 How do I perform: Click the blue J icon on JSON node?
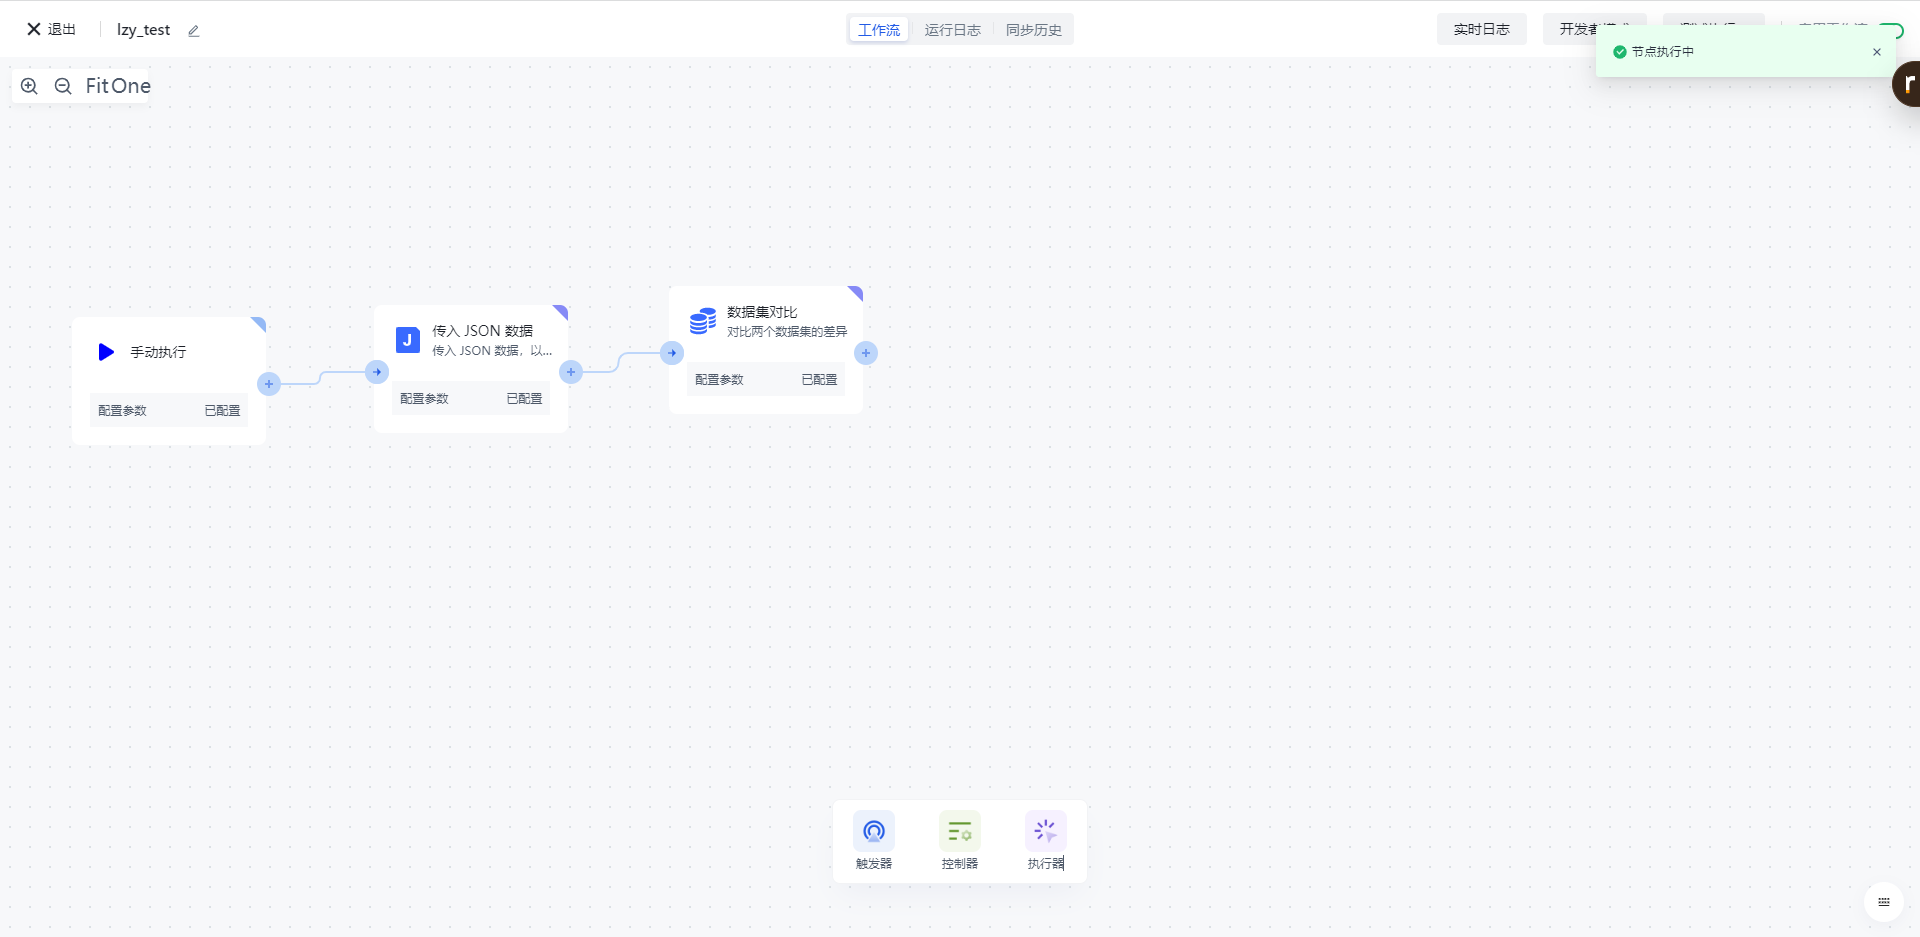click(x=407, y=340)
